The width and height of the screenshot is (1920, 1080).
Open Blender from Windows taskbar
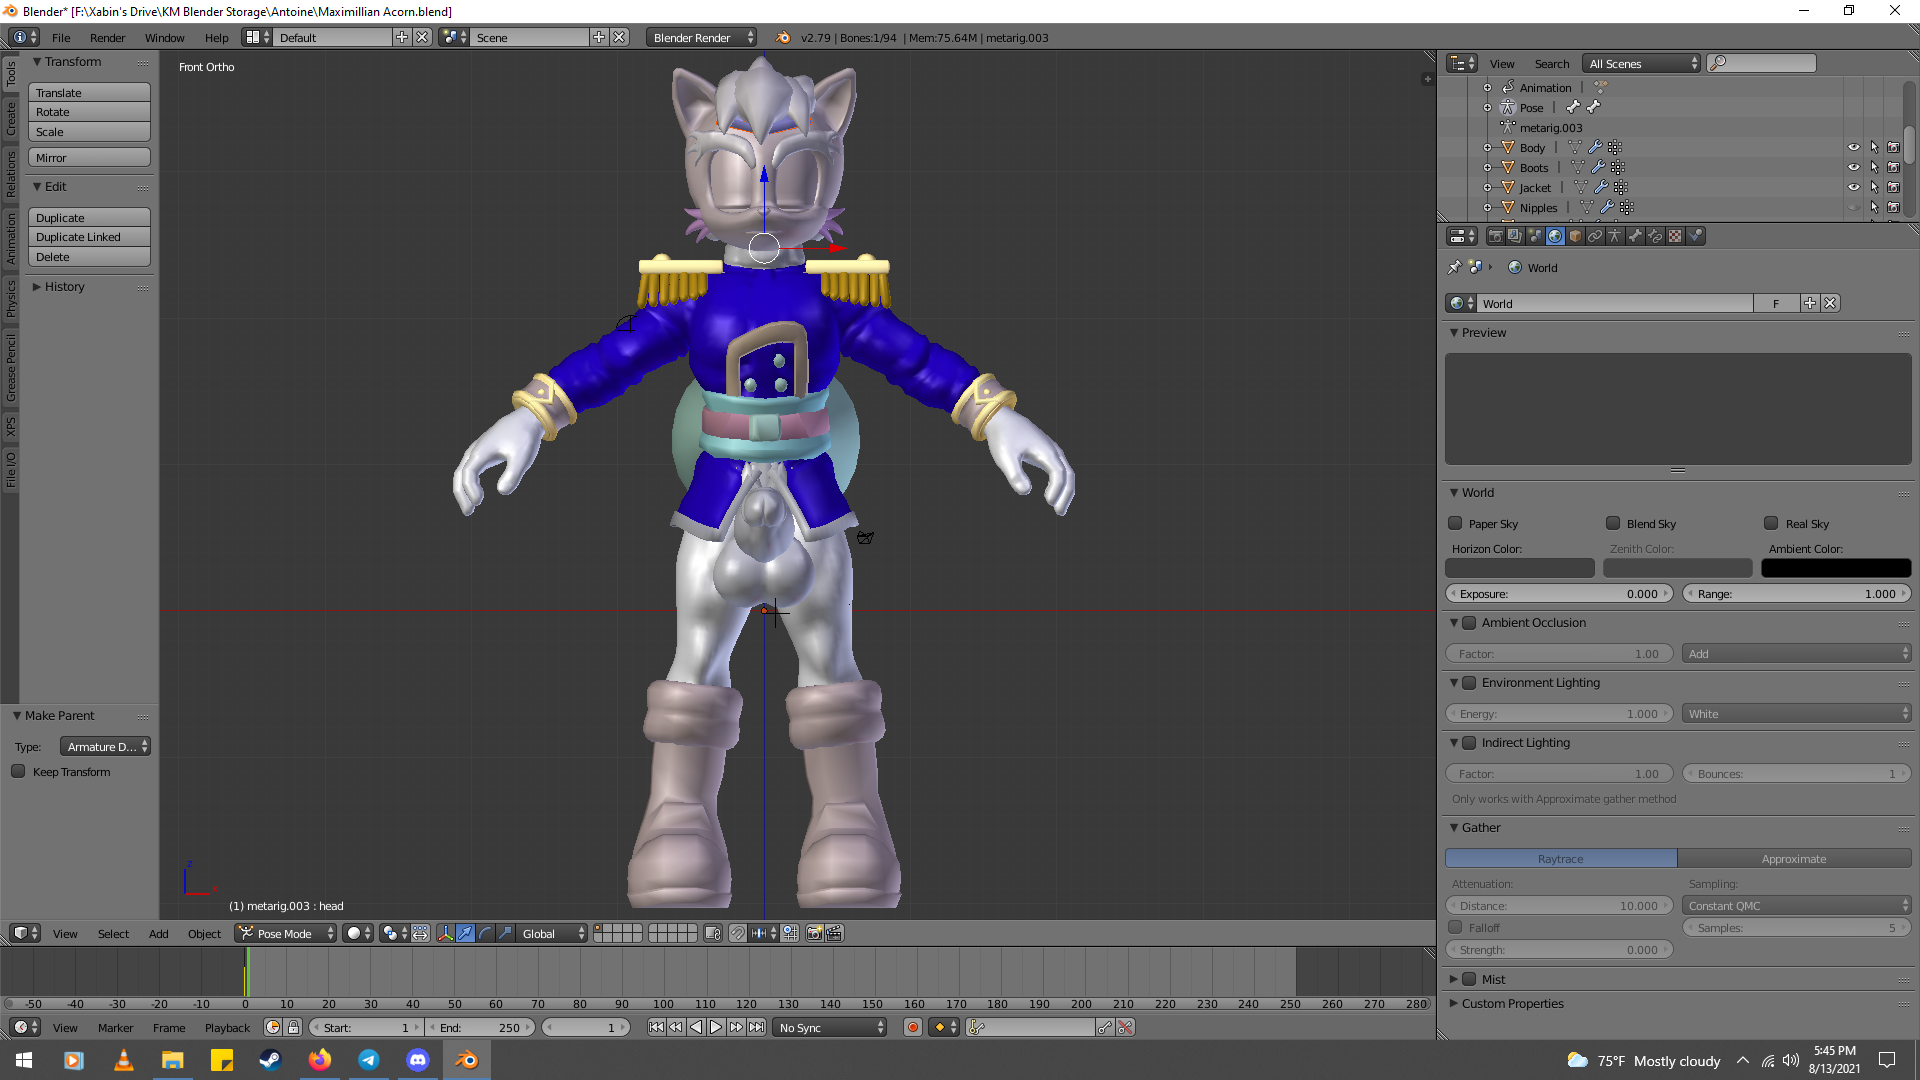pyautogui.click(x=466, y=1060)
